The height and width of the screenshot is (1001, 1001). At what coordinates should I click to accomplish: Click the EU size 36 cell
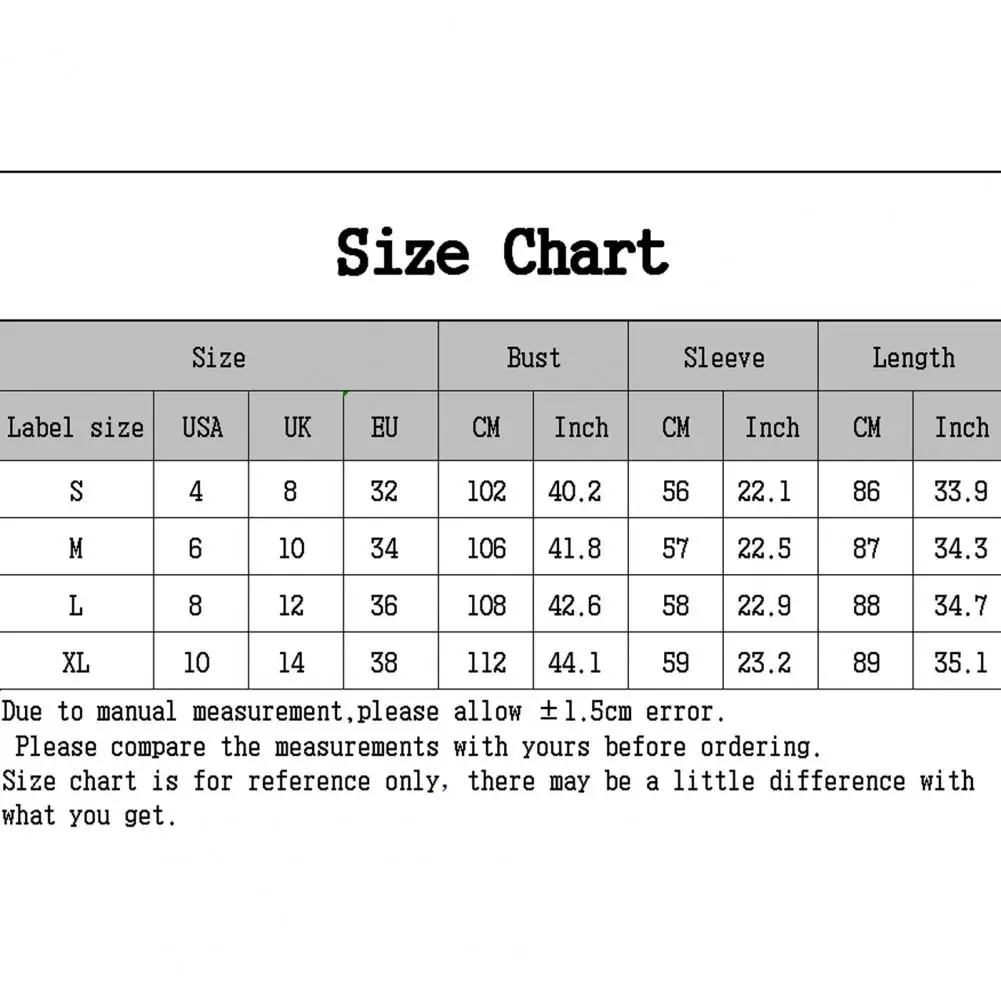391,604
